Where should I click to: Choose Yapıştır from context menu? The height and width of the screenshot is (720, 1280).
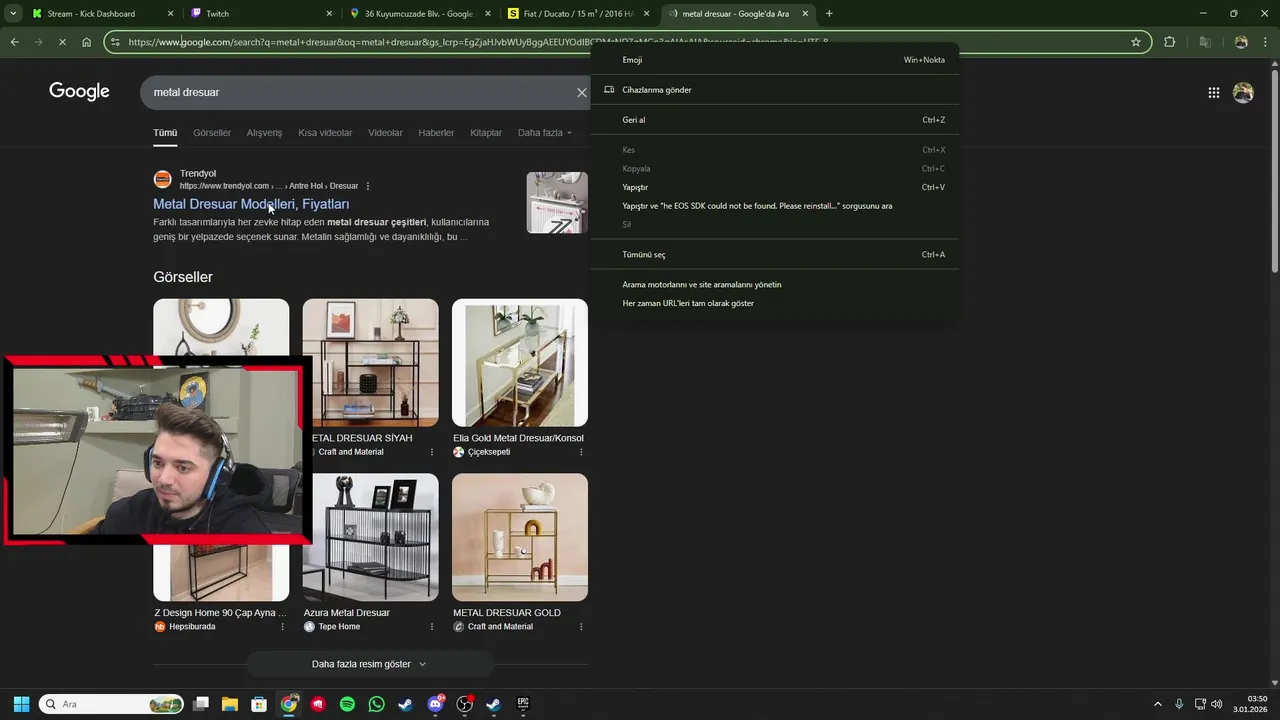775,187
